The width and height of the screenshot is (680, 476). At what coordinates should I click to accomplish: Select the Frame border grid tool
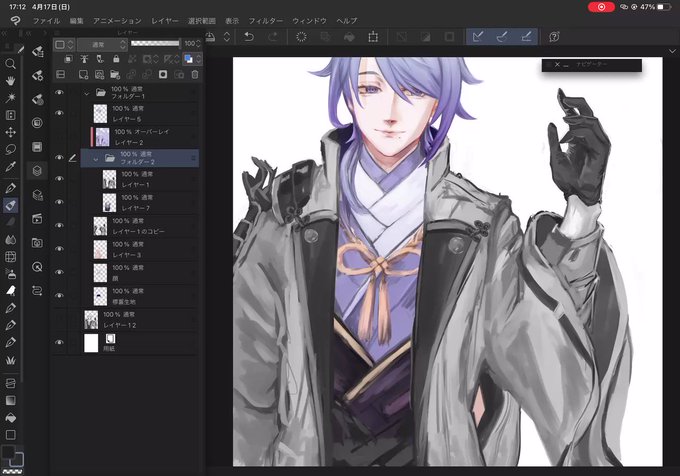coord(10,257)
